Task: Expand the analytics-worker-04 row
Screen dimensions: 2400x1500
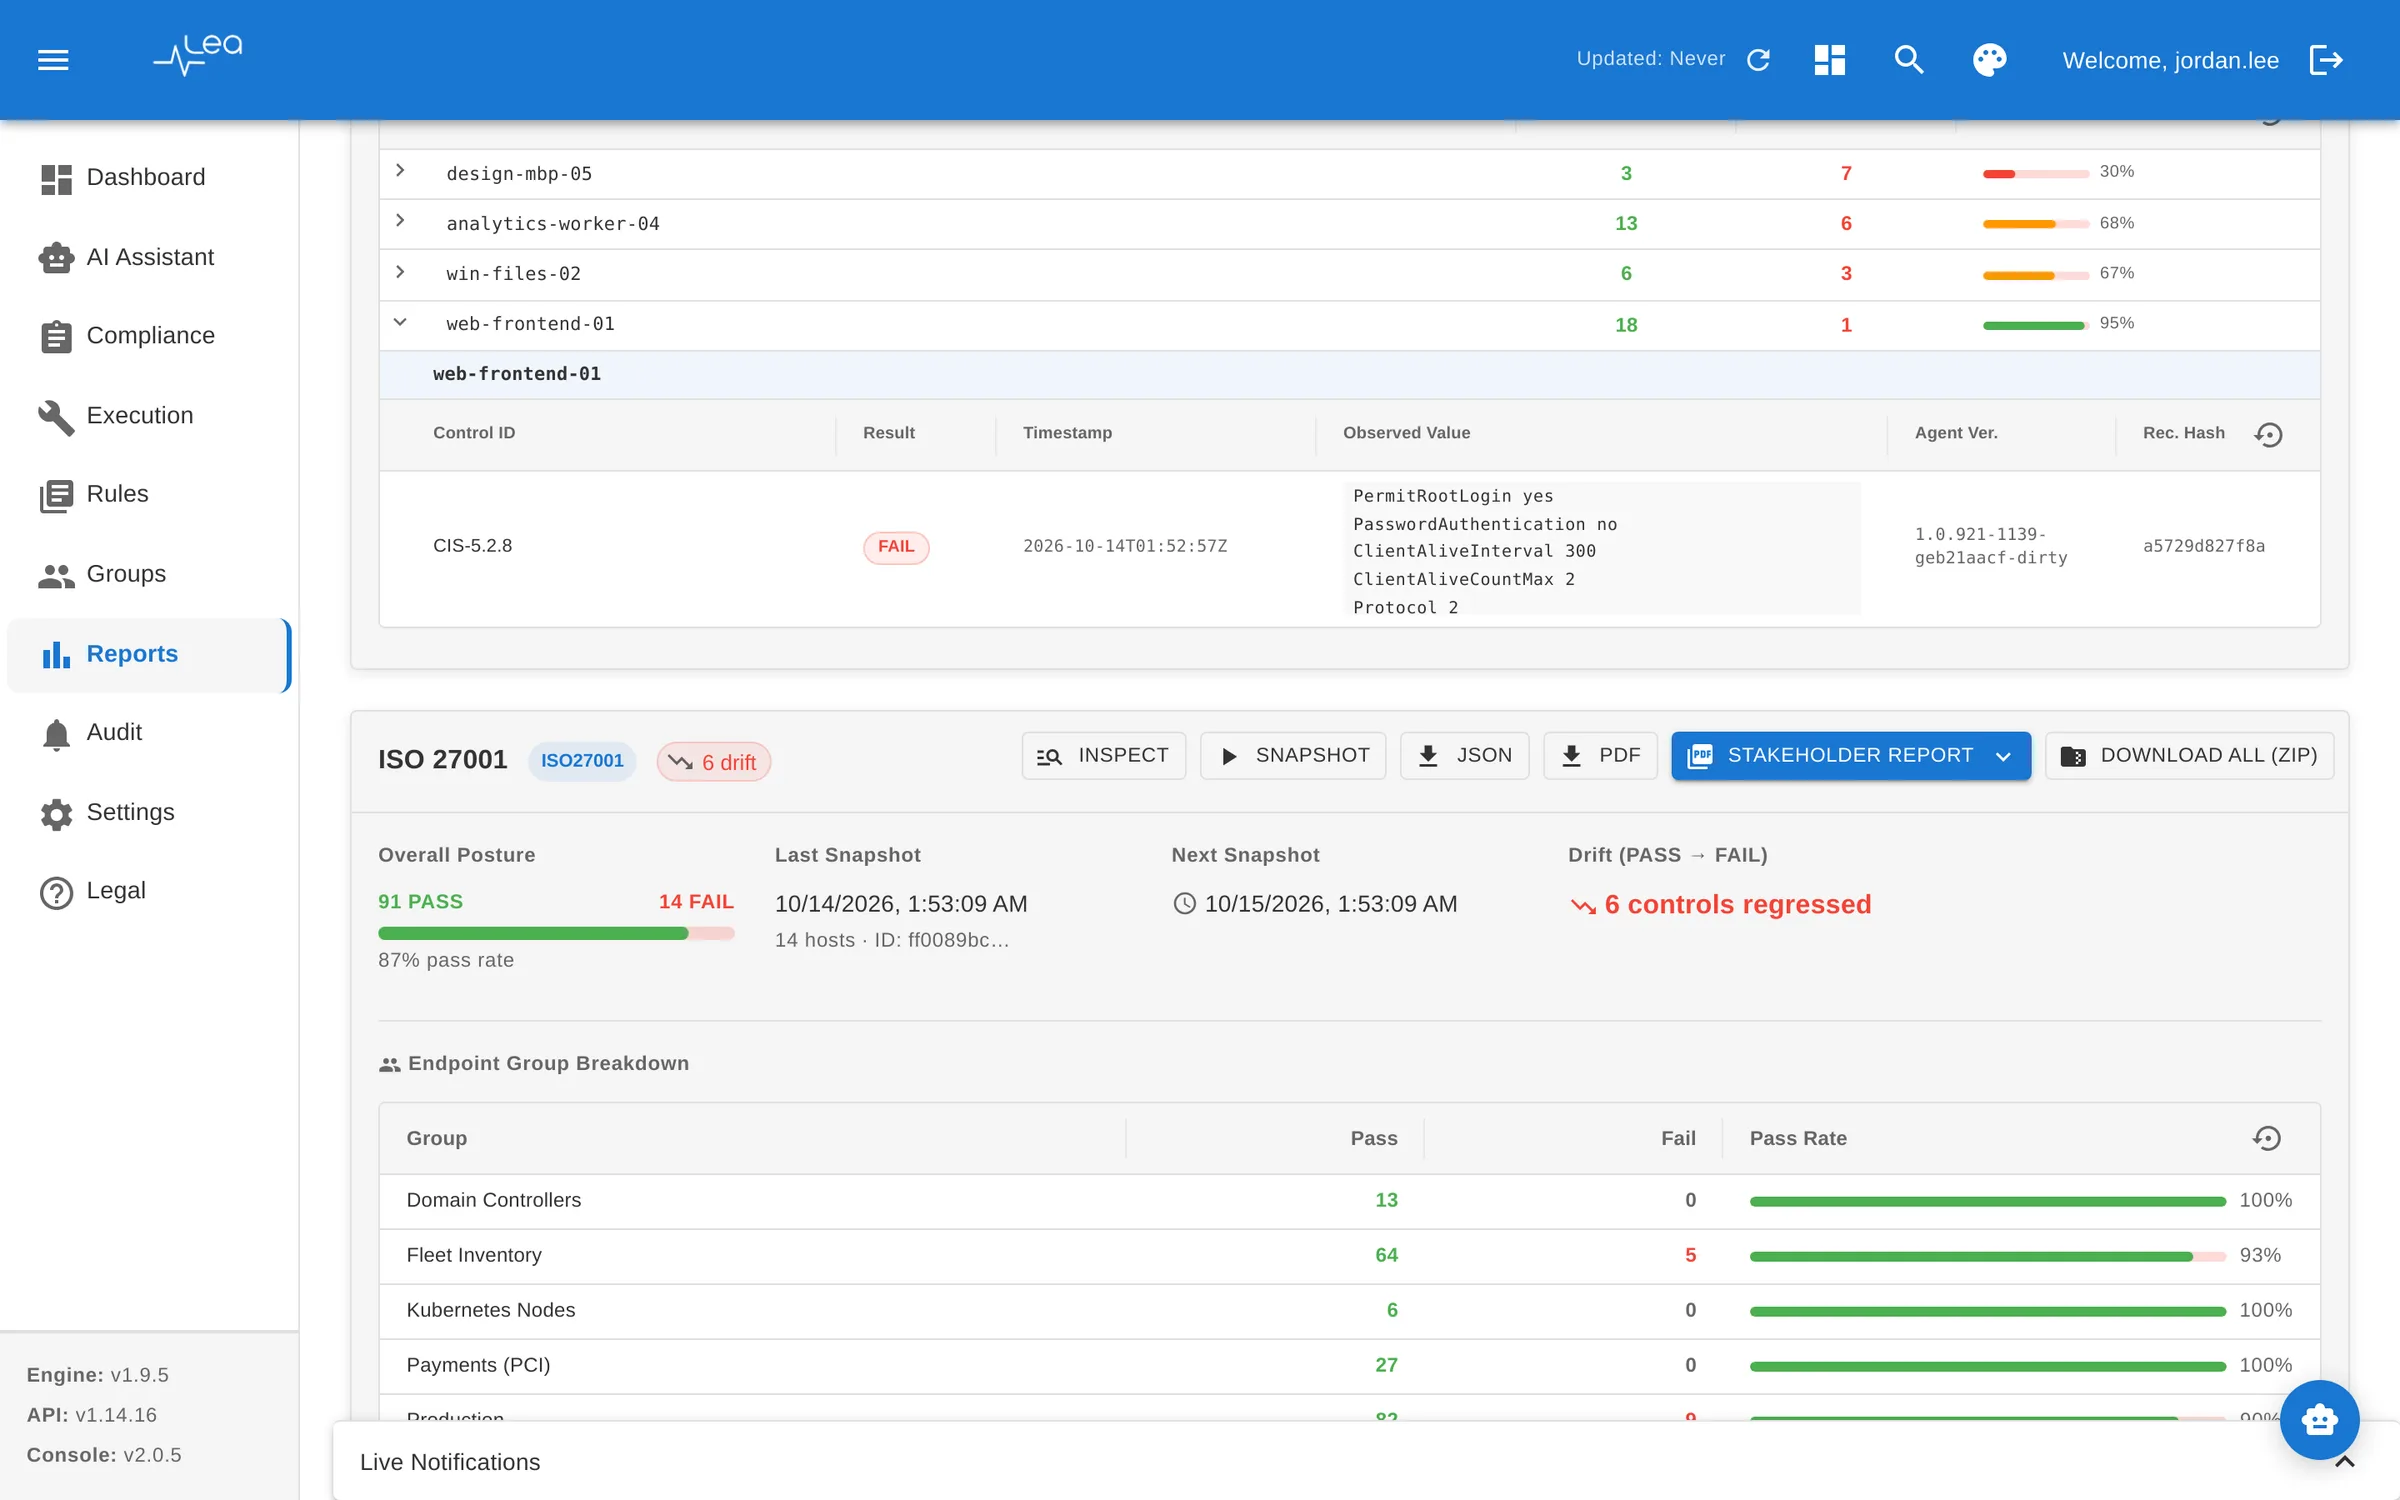Action: click(400, 221)
